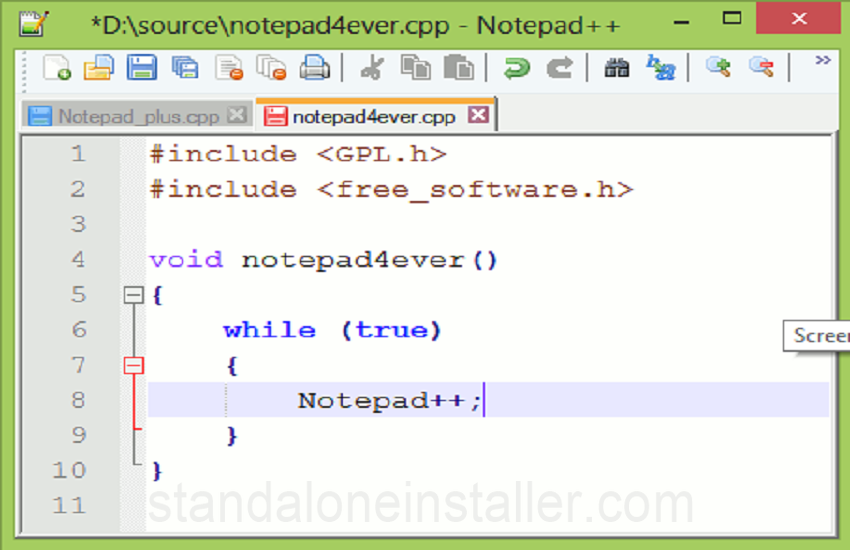Click the "void" keyword on line 4
850x550 pixels.
coord(186,260)
